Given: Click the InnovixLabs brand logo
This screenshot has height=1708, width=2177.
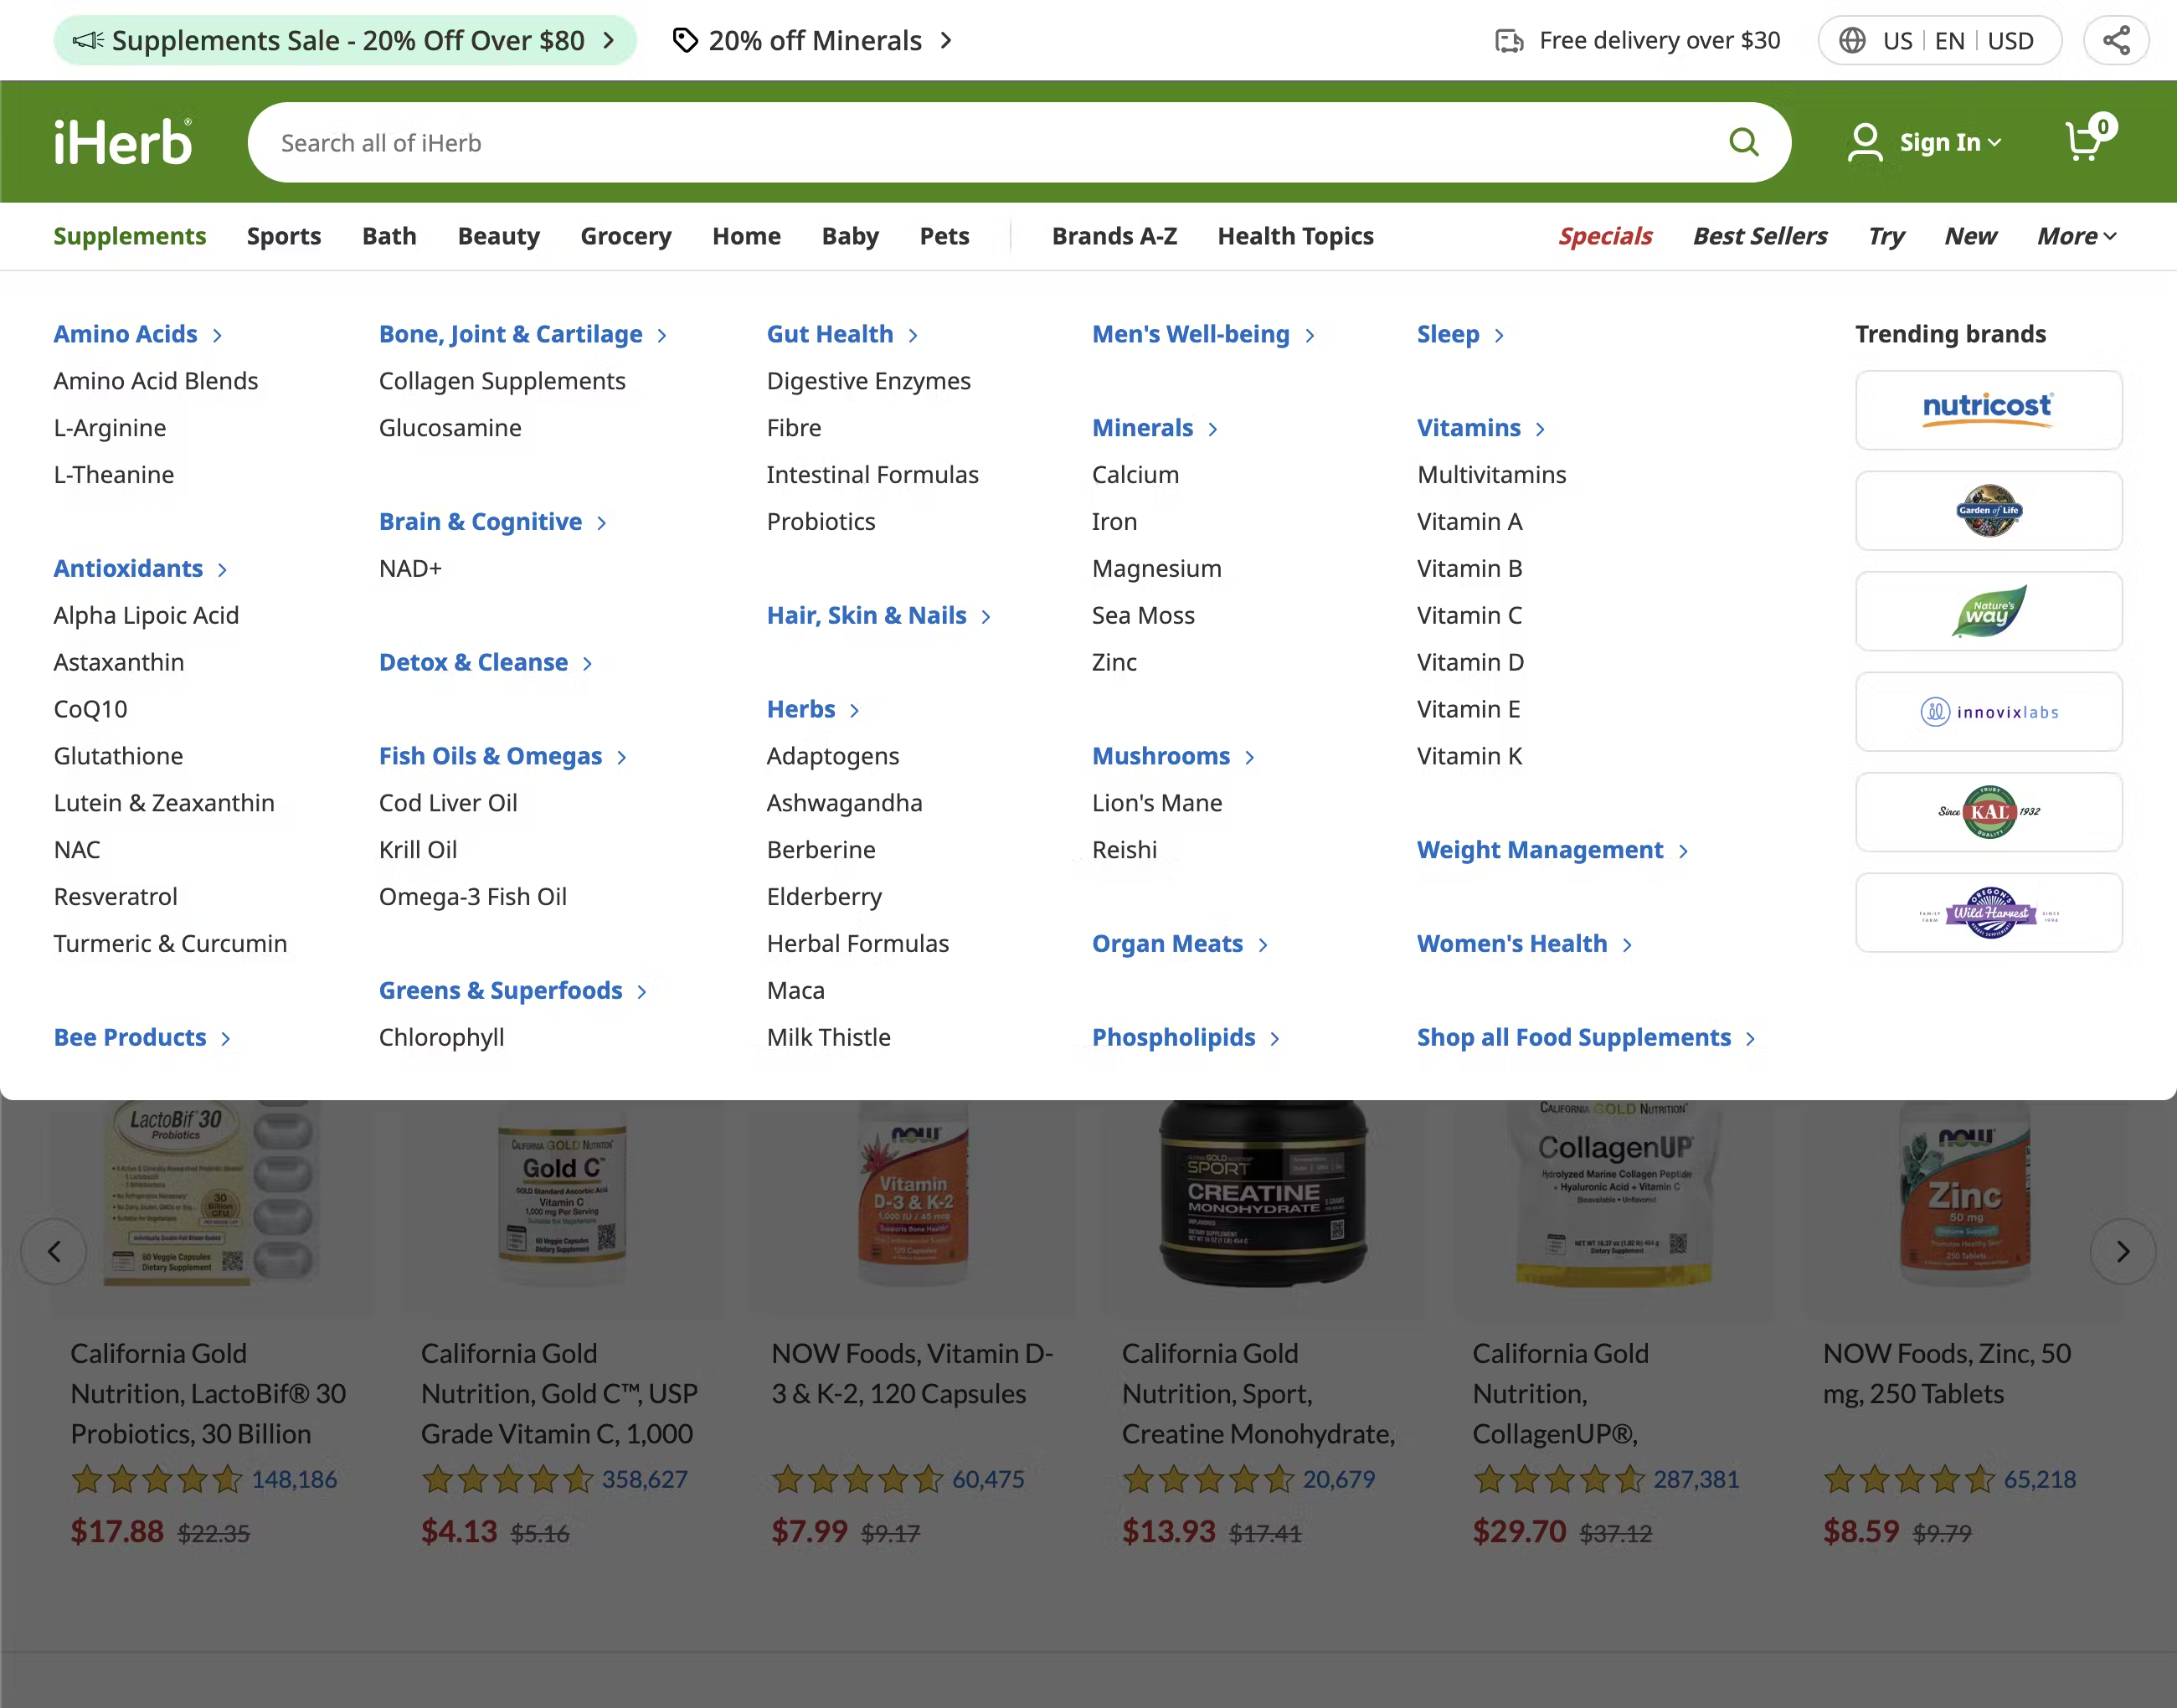Looking at the screenshot, I should tap(1988, 712).
